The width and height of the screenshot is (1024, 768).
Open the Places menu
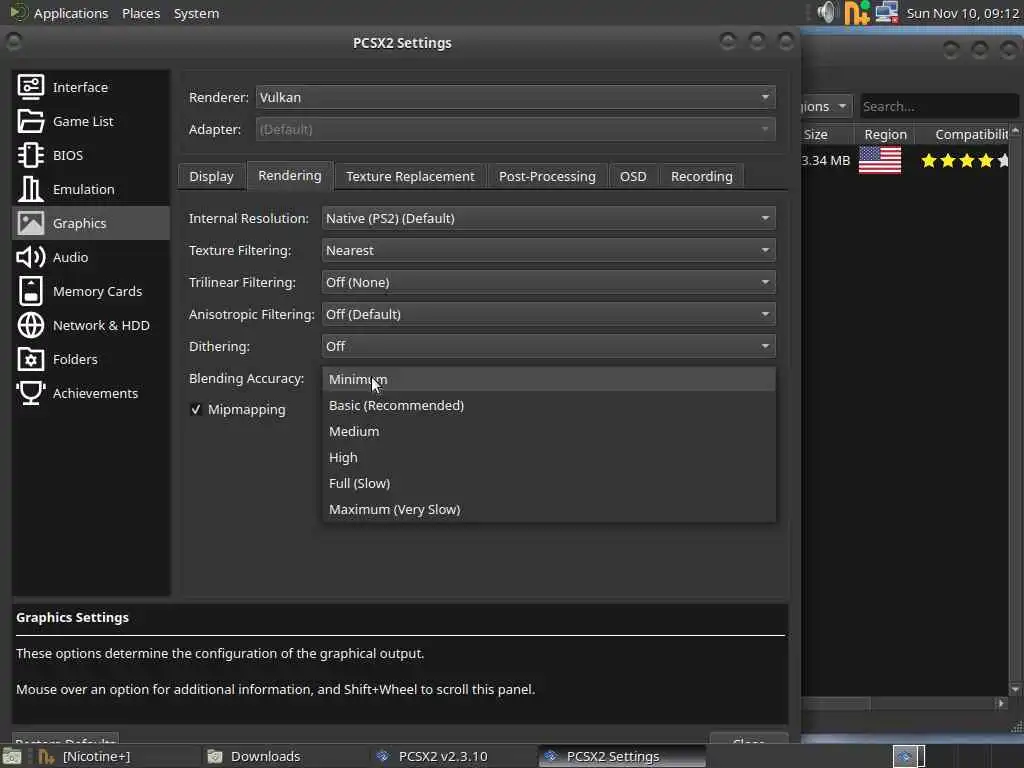pyautogui.click(x=141, y=13)
